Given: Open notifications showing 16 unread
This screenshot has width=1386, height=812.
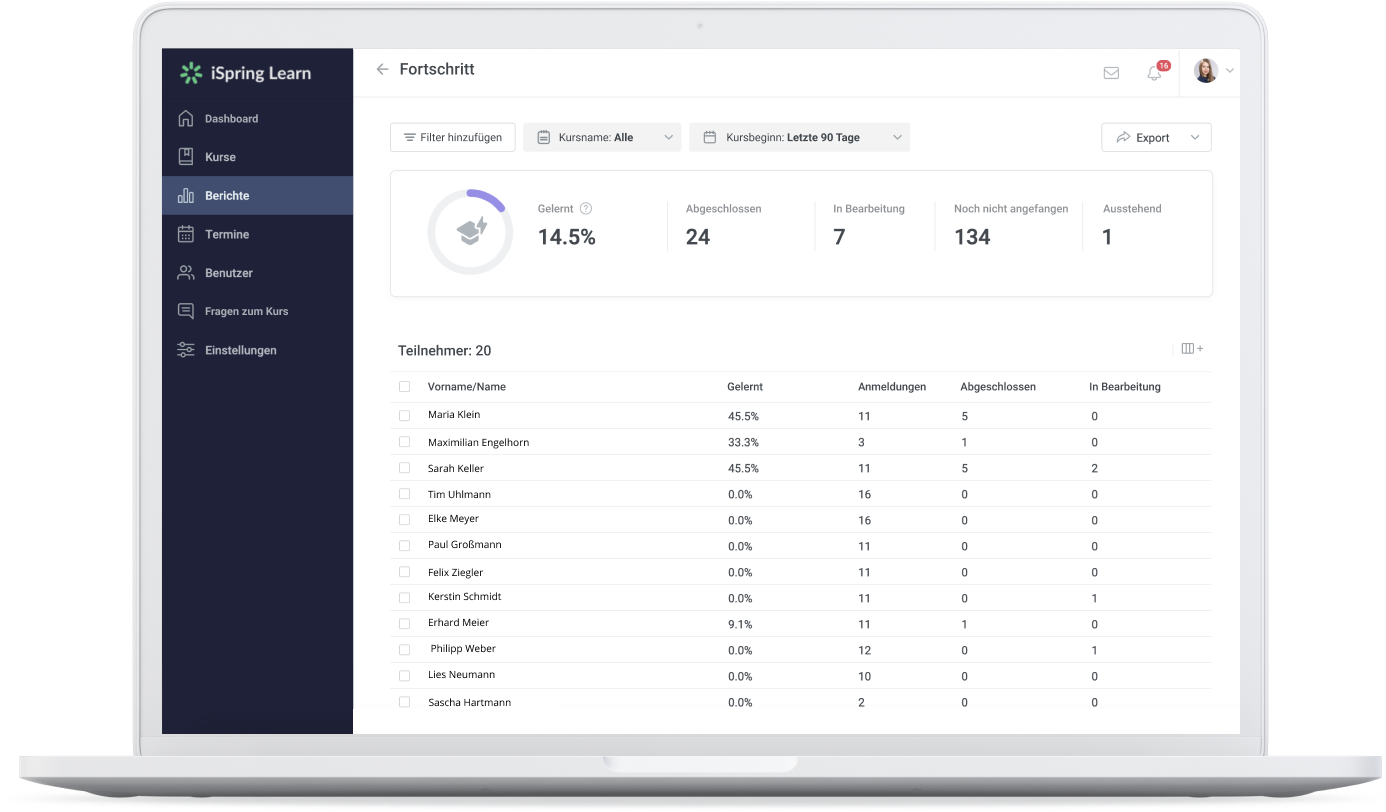Looking at the screenshot, I should click(x=1152, y=73).
